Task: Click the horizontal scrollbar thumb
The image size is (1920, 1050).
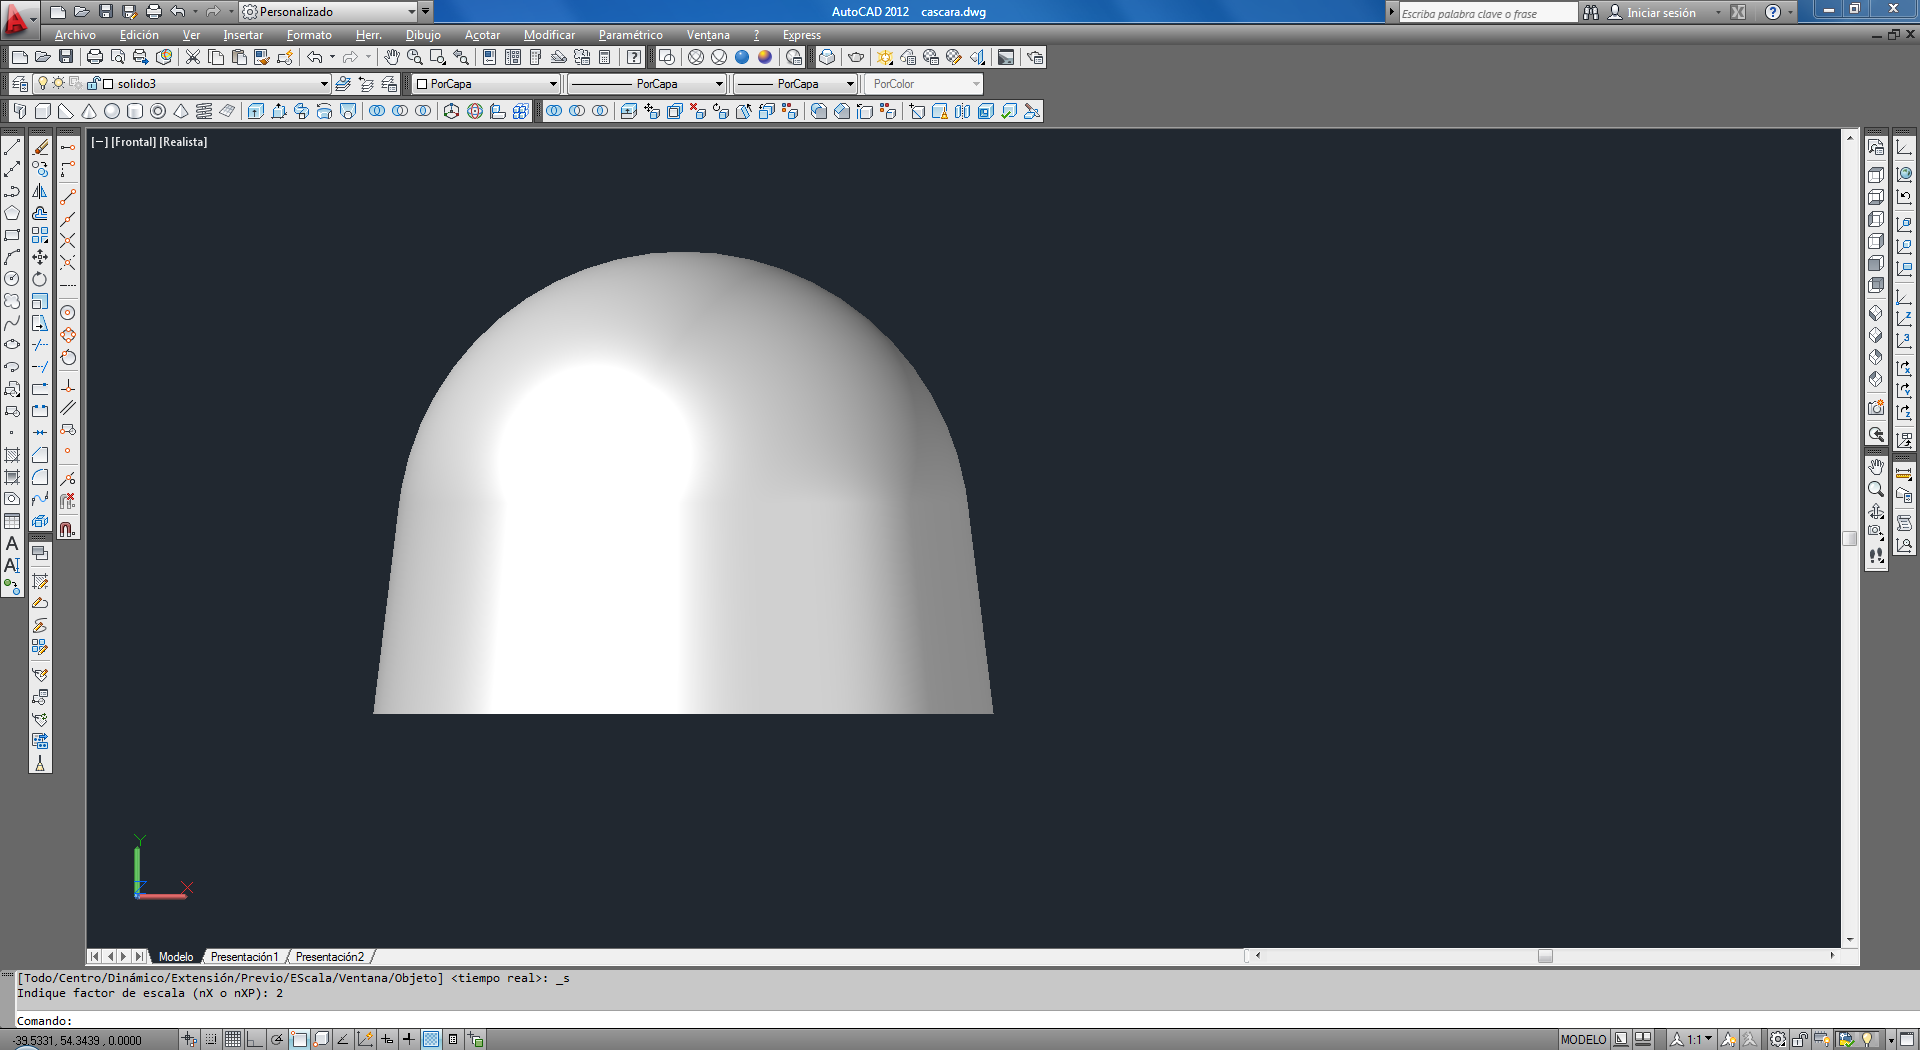Action: point(1545,956)
